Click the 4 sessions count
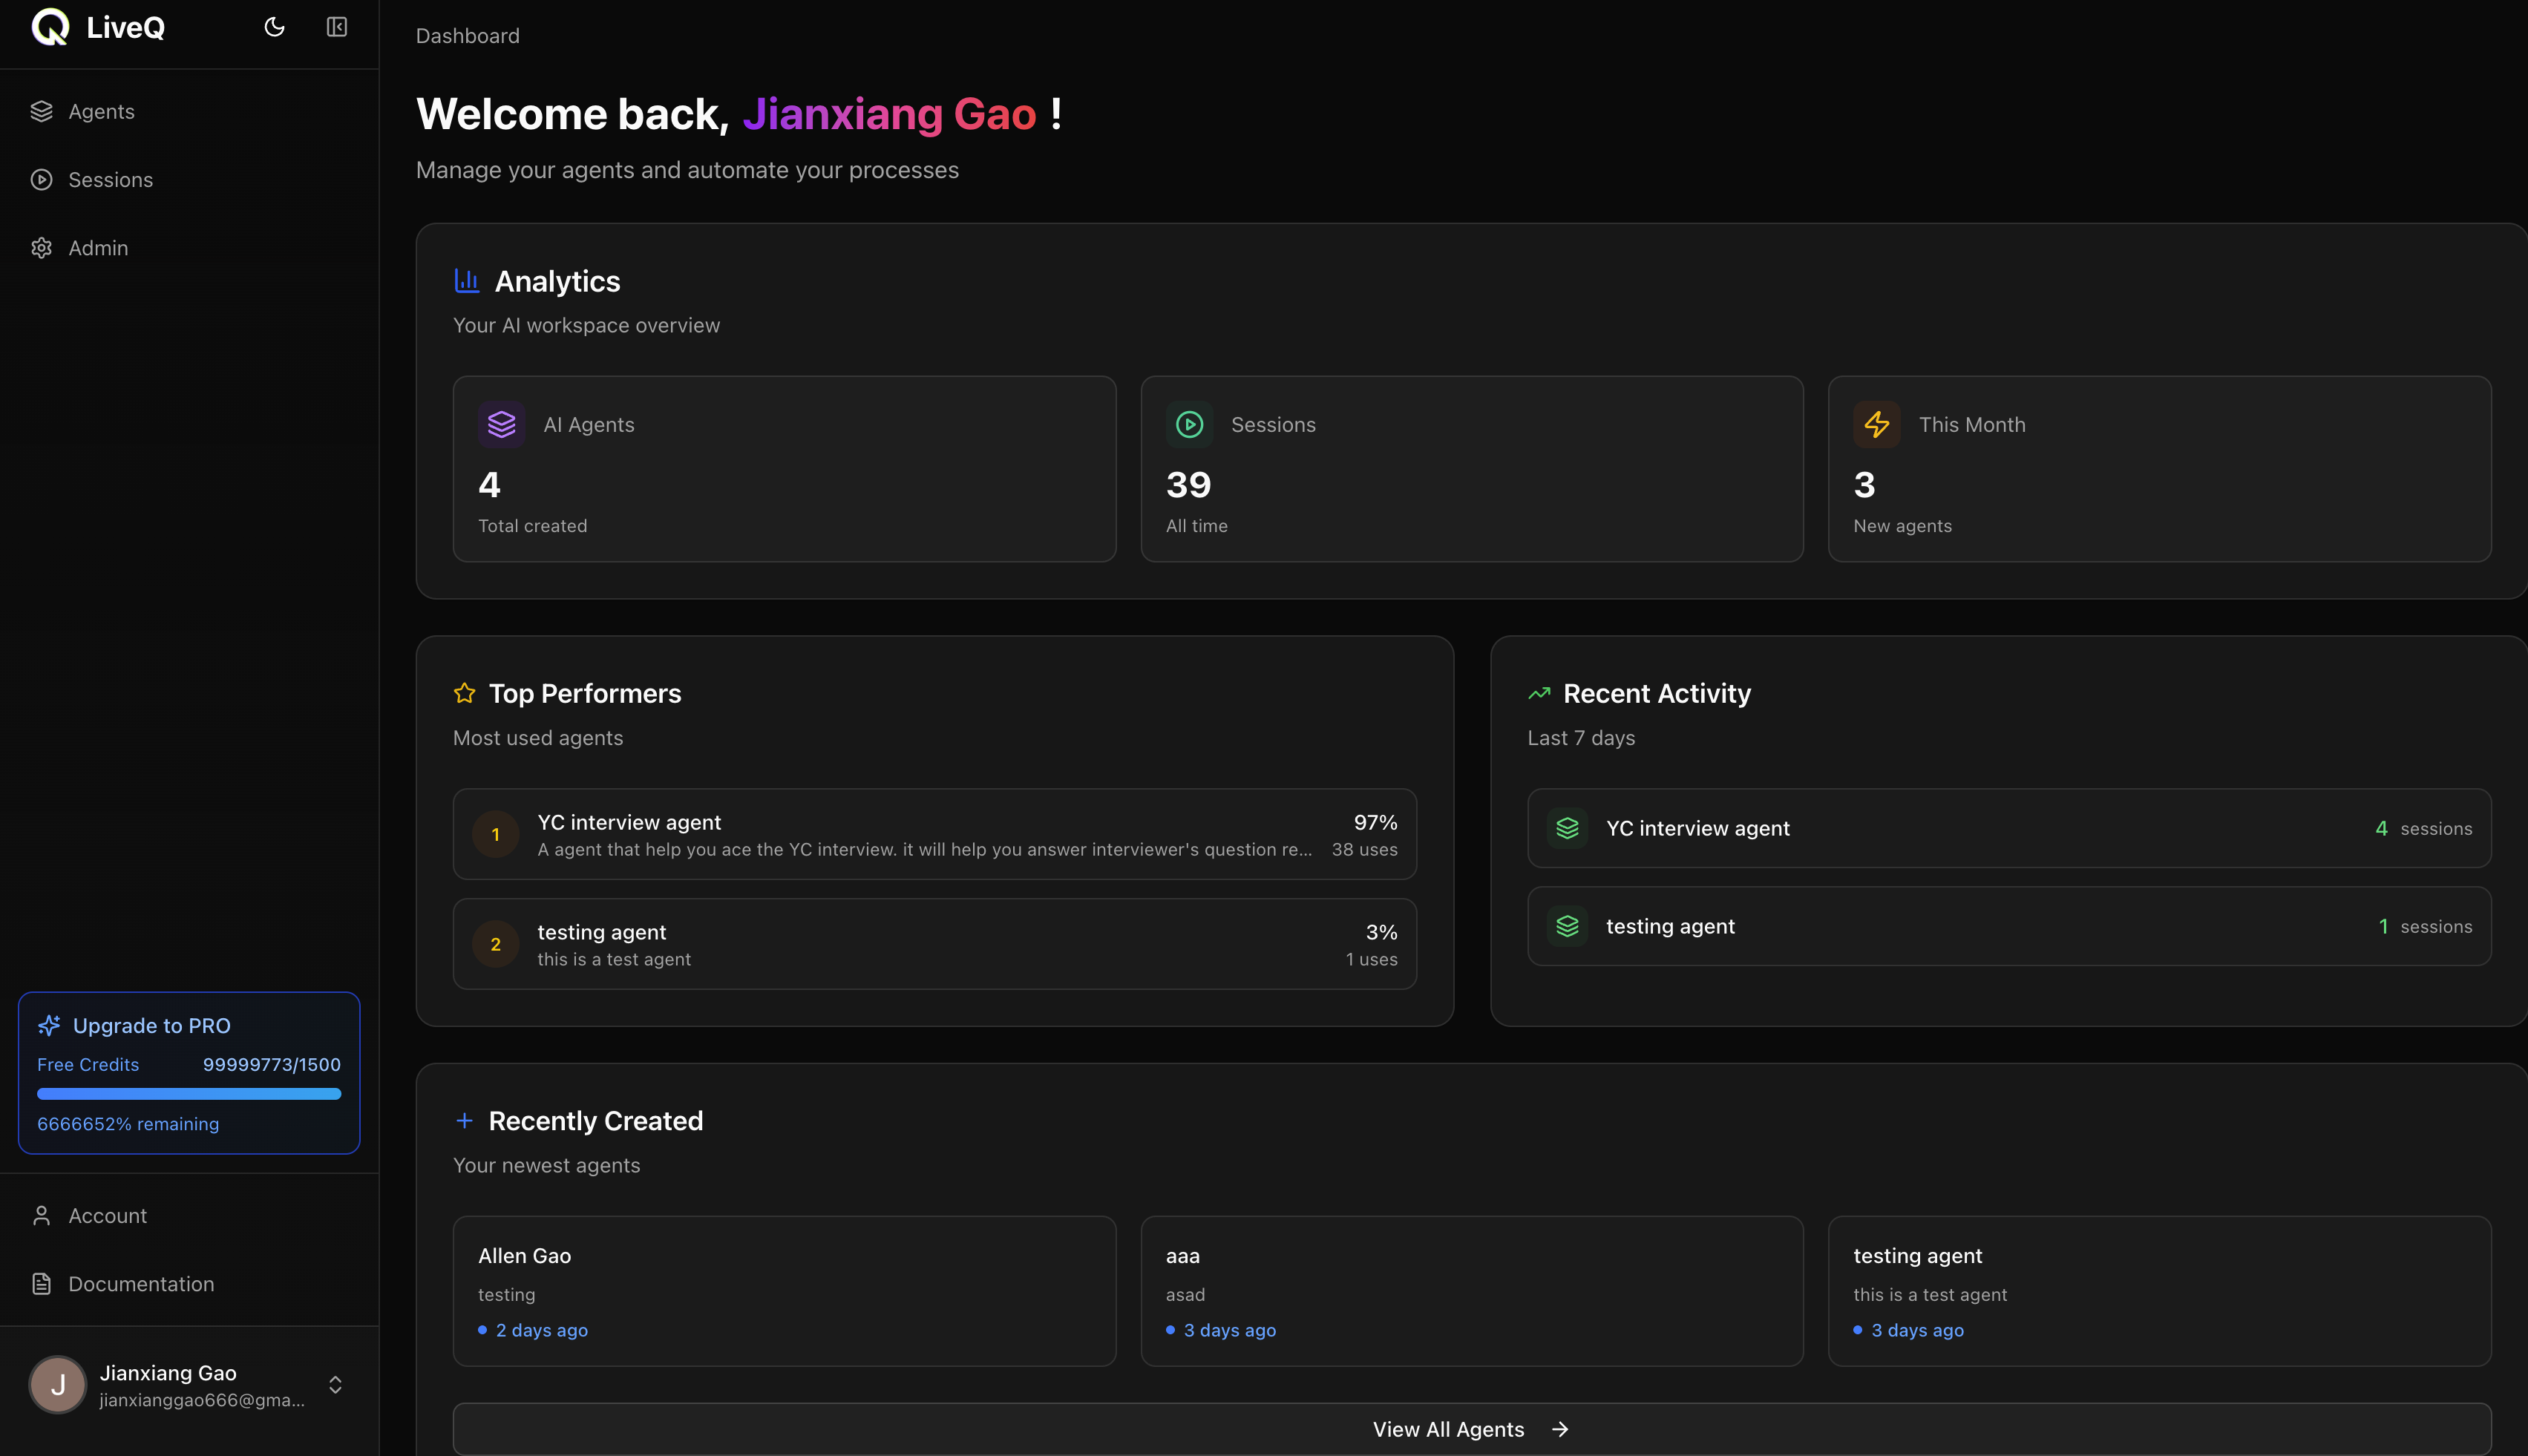This screenshot has width=2528, height=1456. 2423,828
